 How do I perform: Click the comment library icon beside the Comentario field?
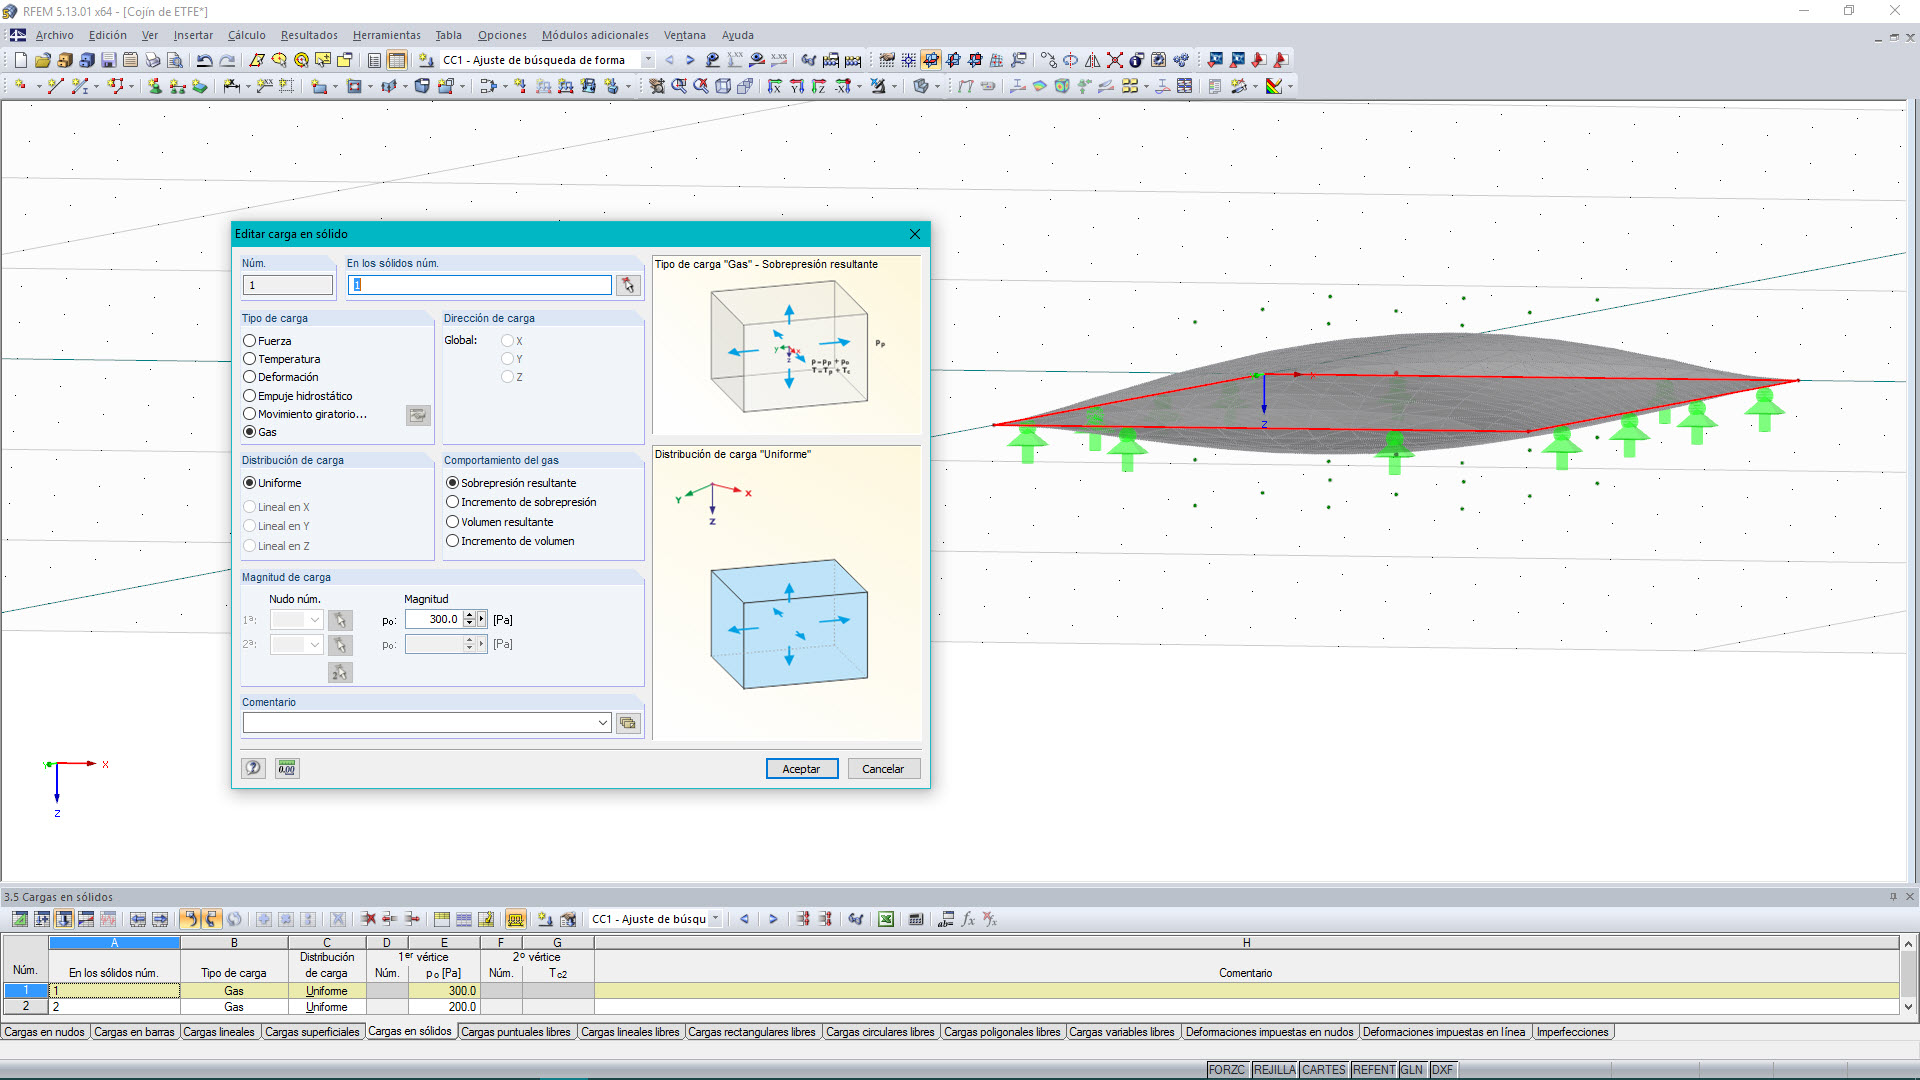pos(628,723)
